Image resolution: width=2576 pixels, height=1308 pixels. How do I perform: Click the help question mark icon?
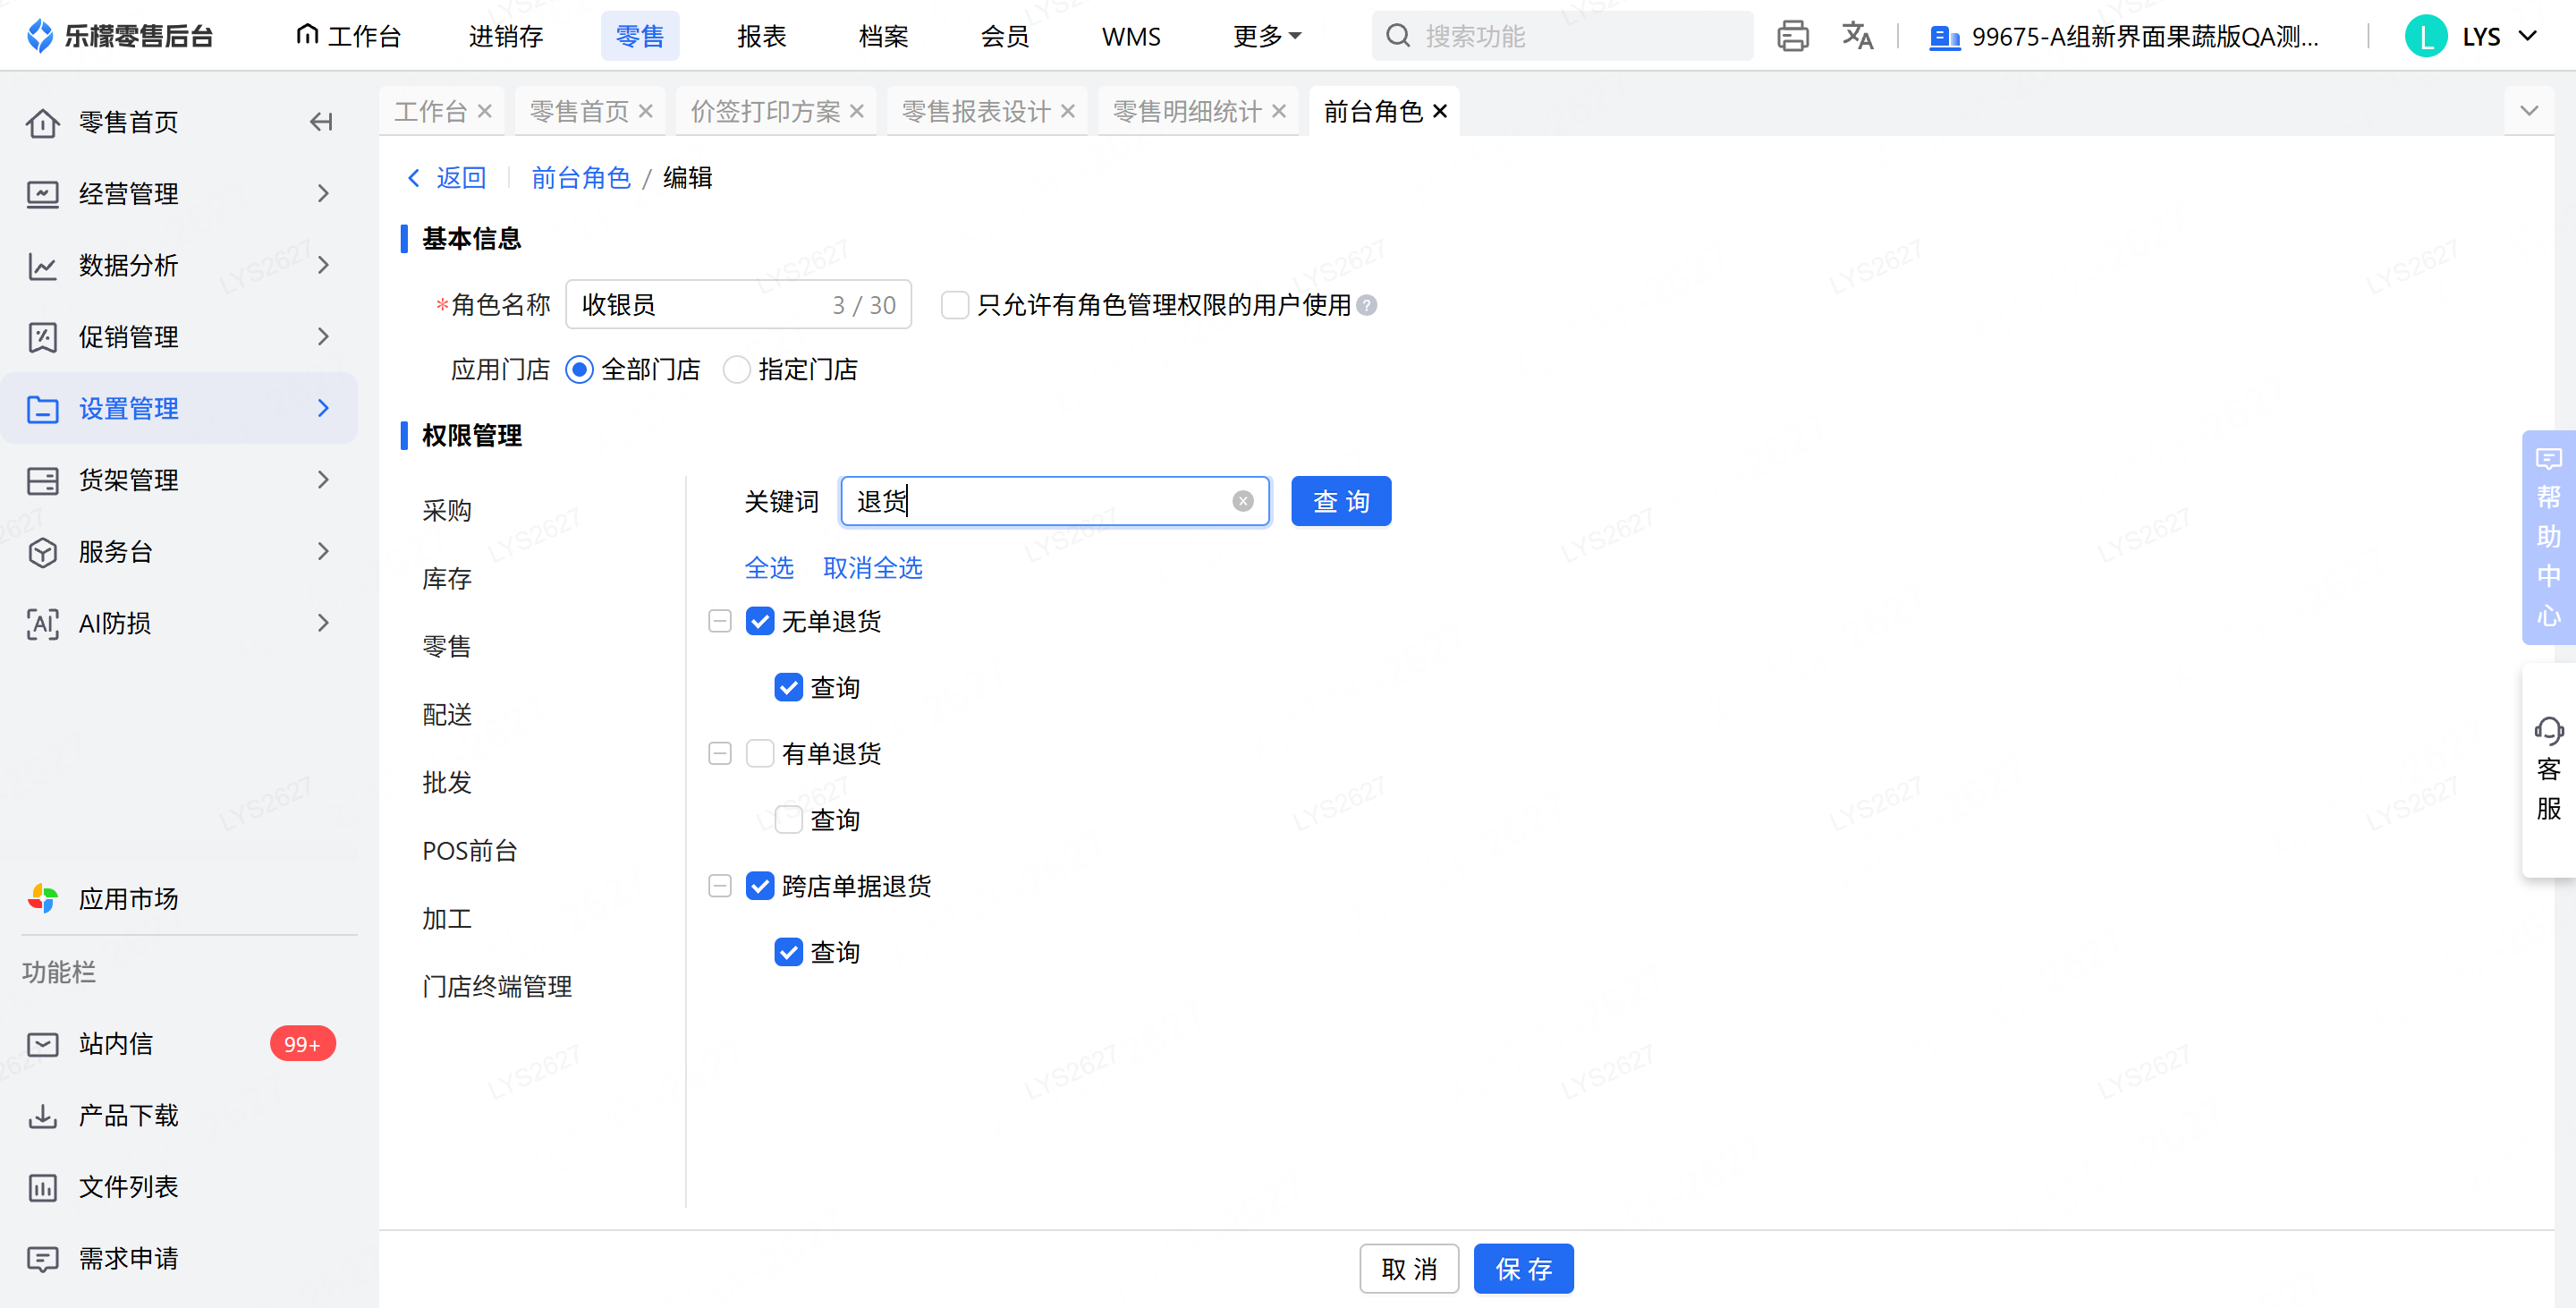coord(1367,305)
